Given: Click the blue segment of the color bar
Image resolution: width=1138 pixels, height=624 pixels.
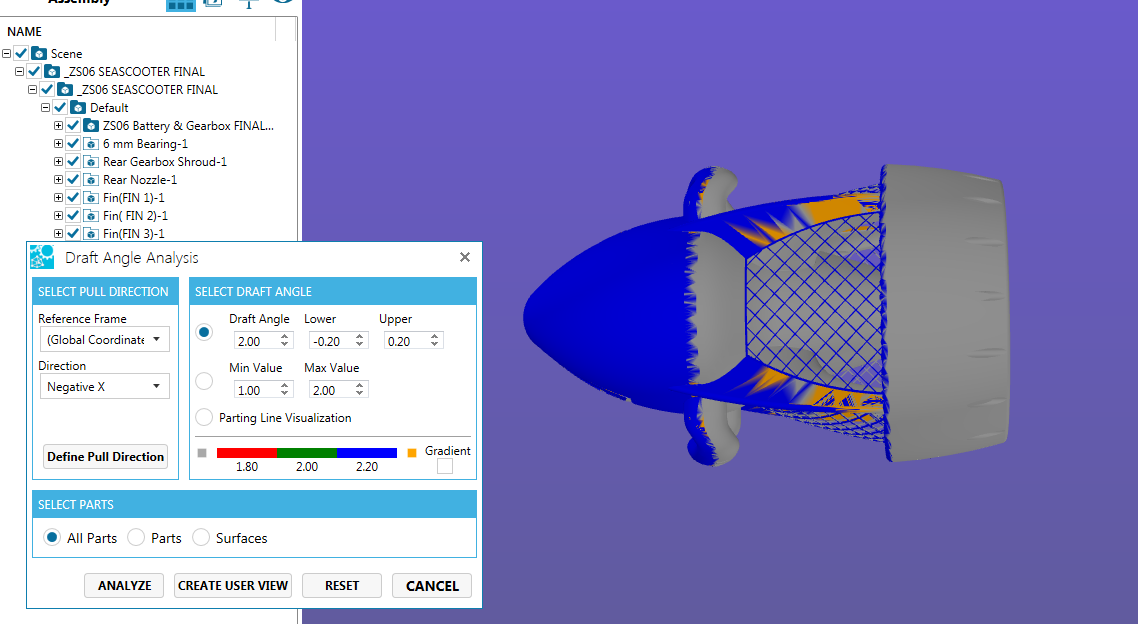Looking at the screenshot, I should (366, 453).
